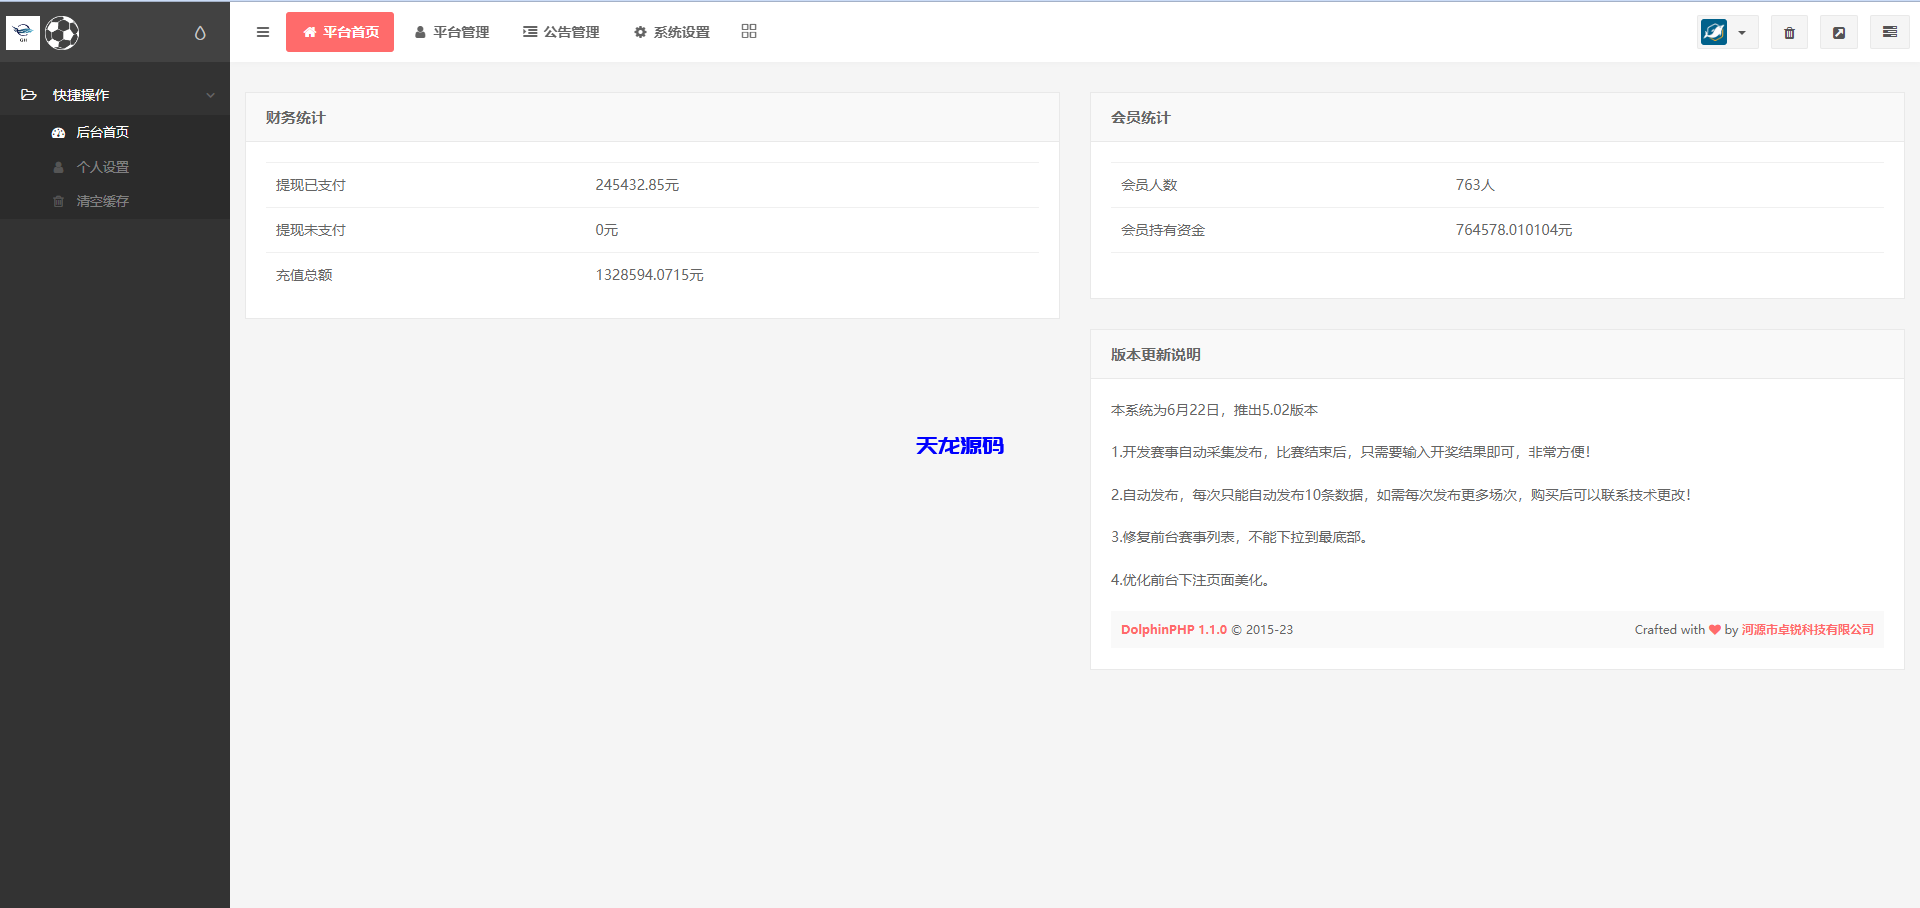Click the 河源市卓锐科技有限公司 company link

tap(1805, 629)
